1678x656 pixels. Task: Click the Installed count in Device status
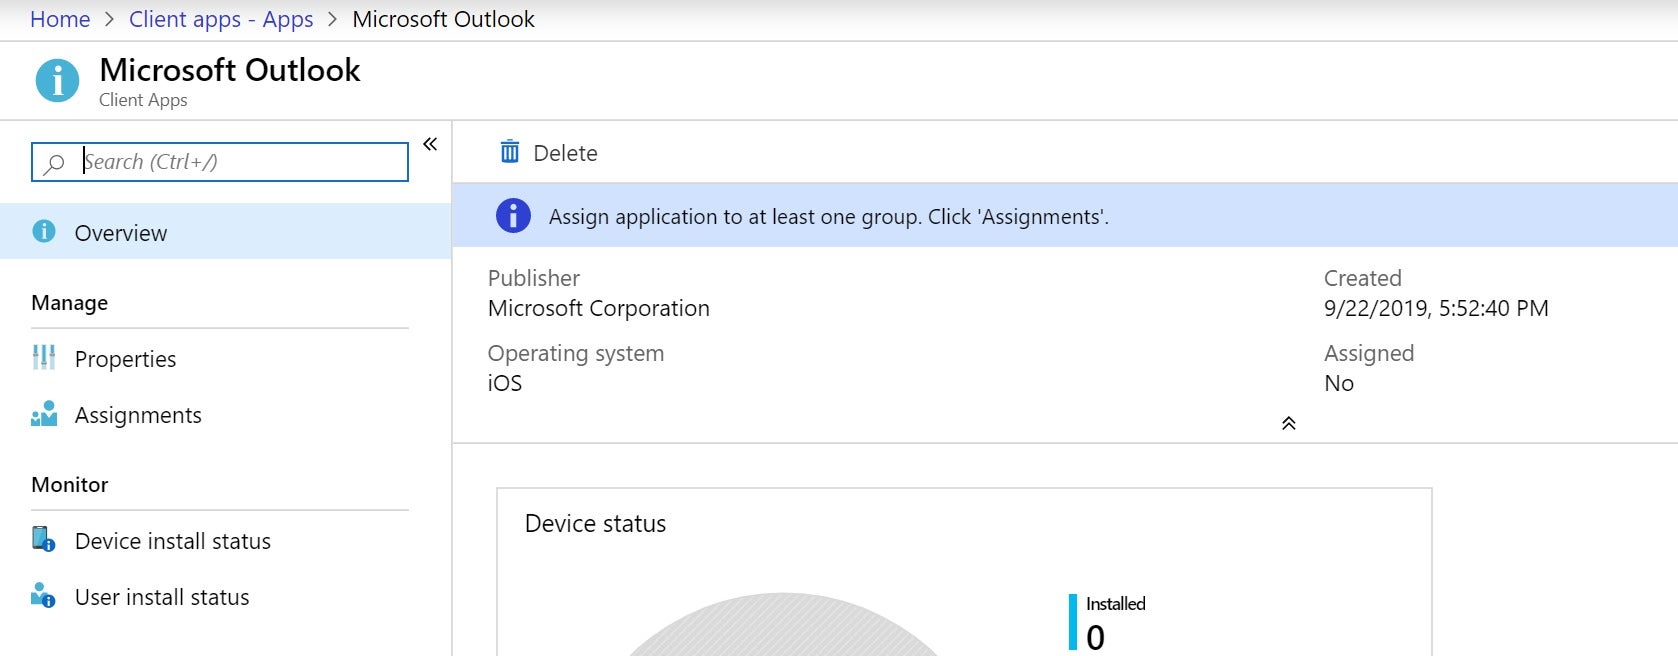coord(1096,638)
